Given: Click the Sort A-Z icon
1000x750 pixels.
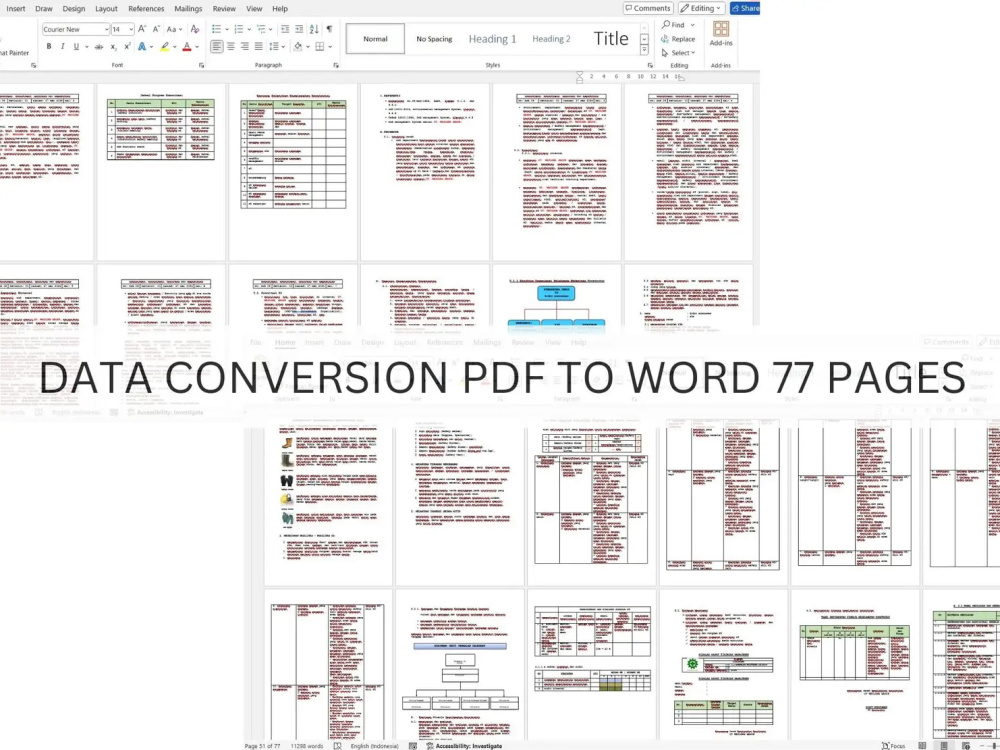Looking at the screenshot, I should 314,29.
